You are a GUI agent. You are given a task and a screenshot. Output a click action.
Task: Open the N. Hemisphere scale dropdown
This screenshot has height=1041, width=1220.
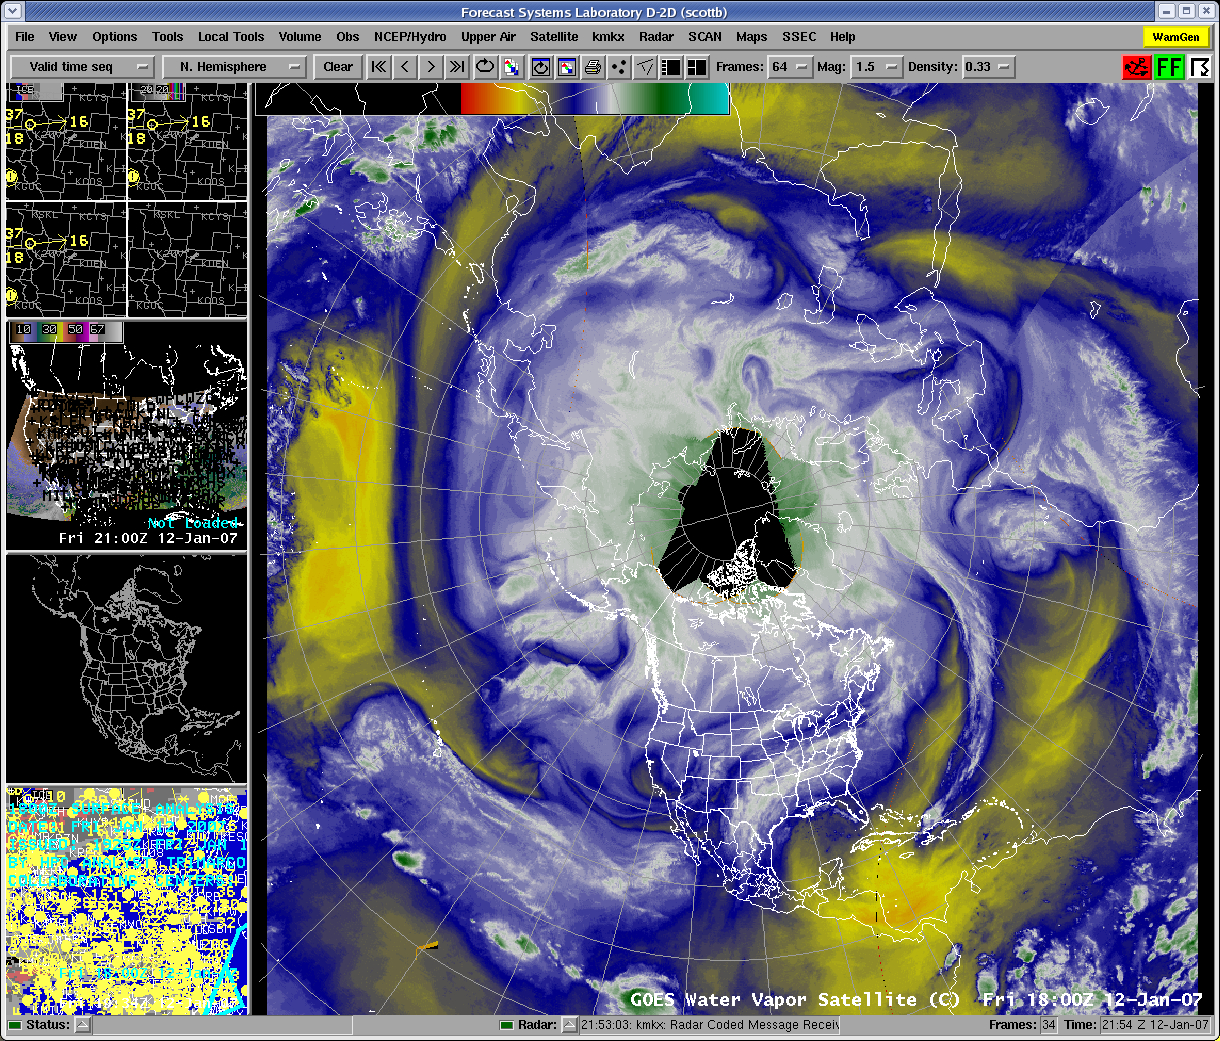tap(234, 67)
